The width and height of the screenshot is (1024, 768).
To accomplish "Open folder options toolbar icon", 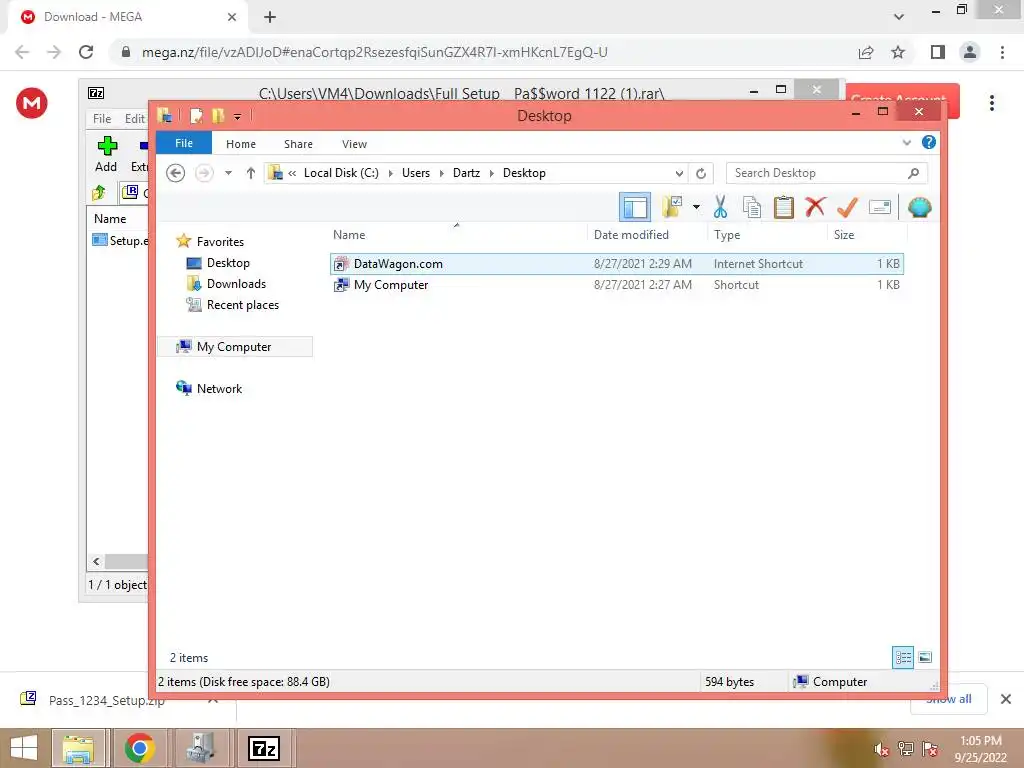I will 671,207.
